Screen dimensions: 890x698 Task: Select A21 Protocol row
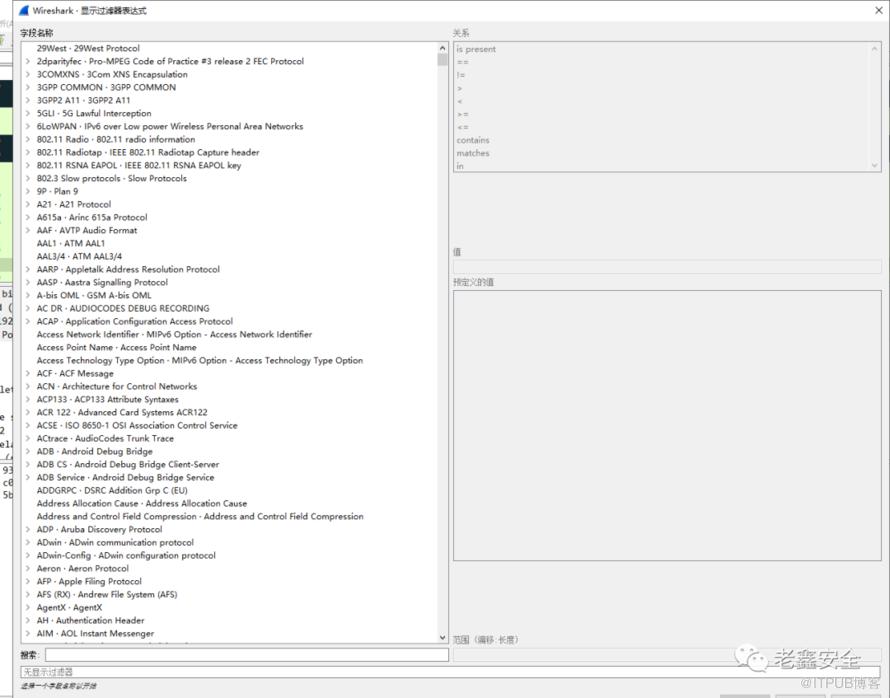click(74, 205)
